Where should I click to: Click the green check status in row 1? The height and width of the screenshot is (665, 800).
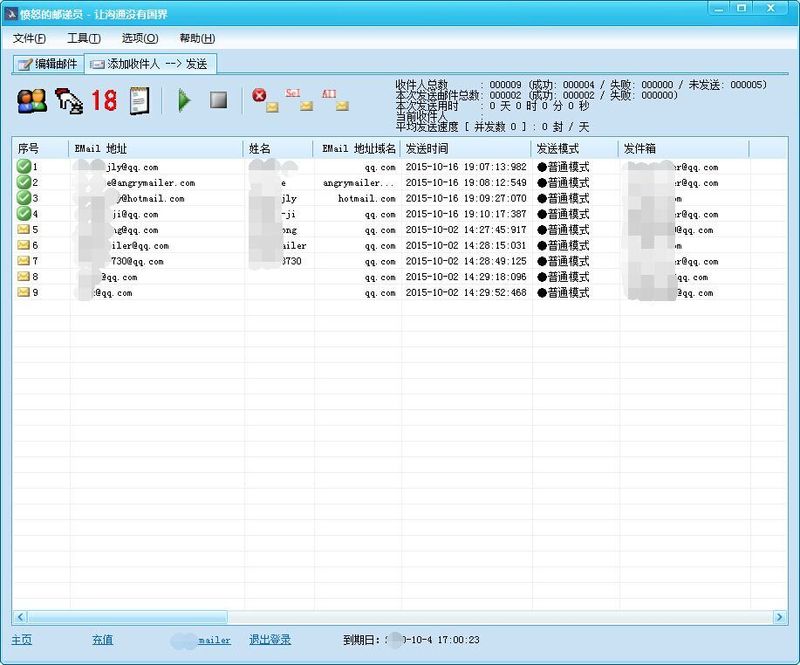point(23,166)
